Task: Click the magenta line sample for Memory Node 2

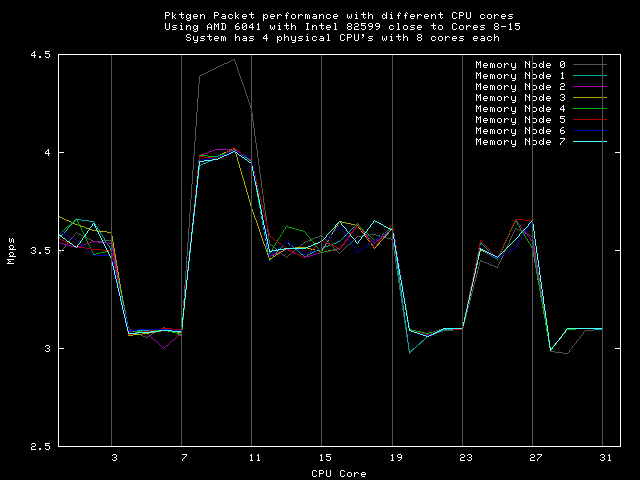Action: [588, 87]
